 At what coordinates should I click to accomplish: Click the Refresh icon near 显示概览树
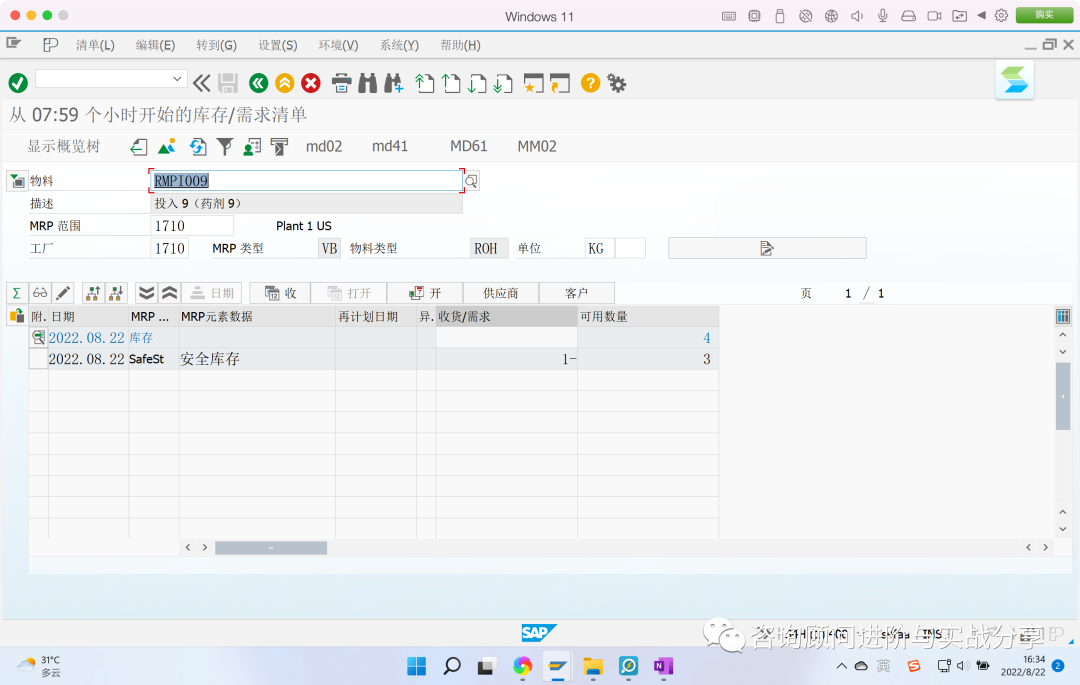(197, 146)
